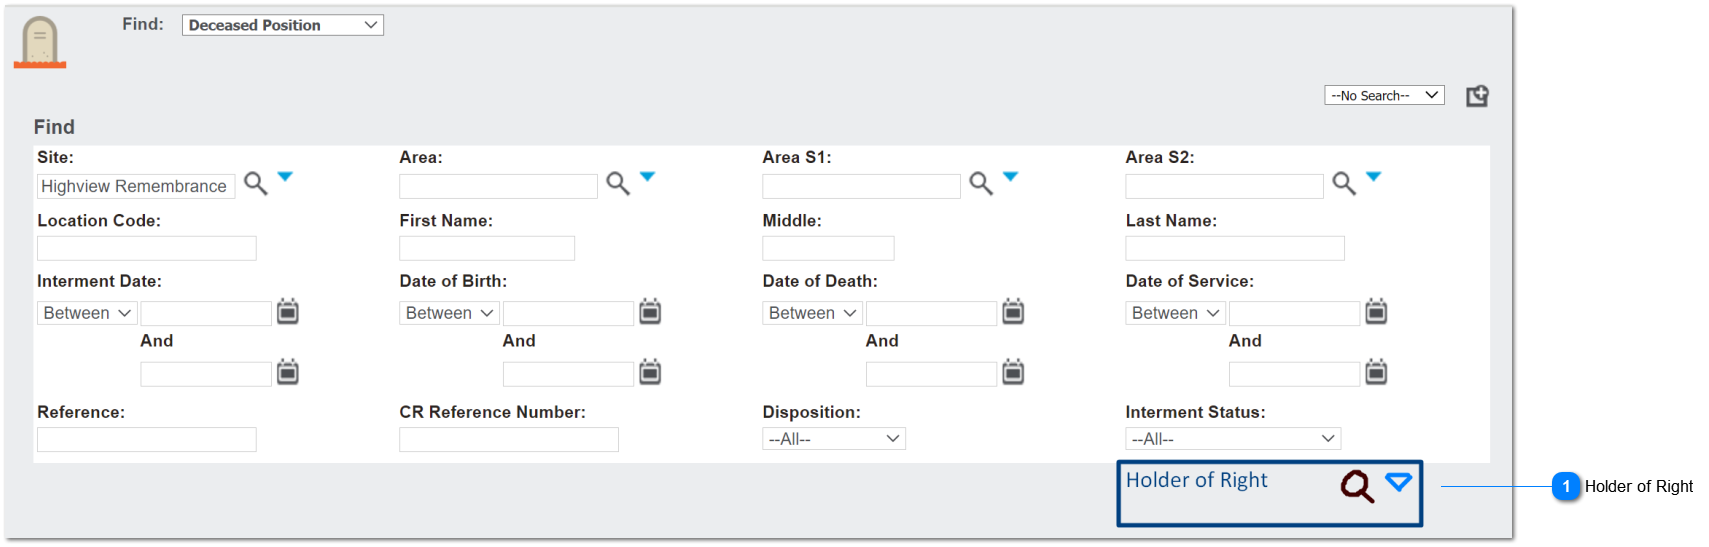This screenshot has height=547, width=1709.
Task: Open the Interment Date end calendar icon
Action: coord(288,372)
